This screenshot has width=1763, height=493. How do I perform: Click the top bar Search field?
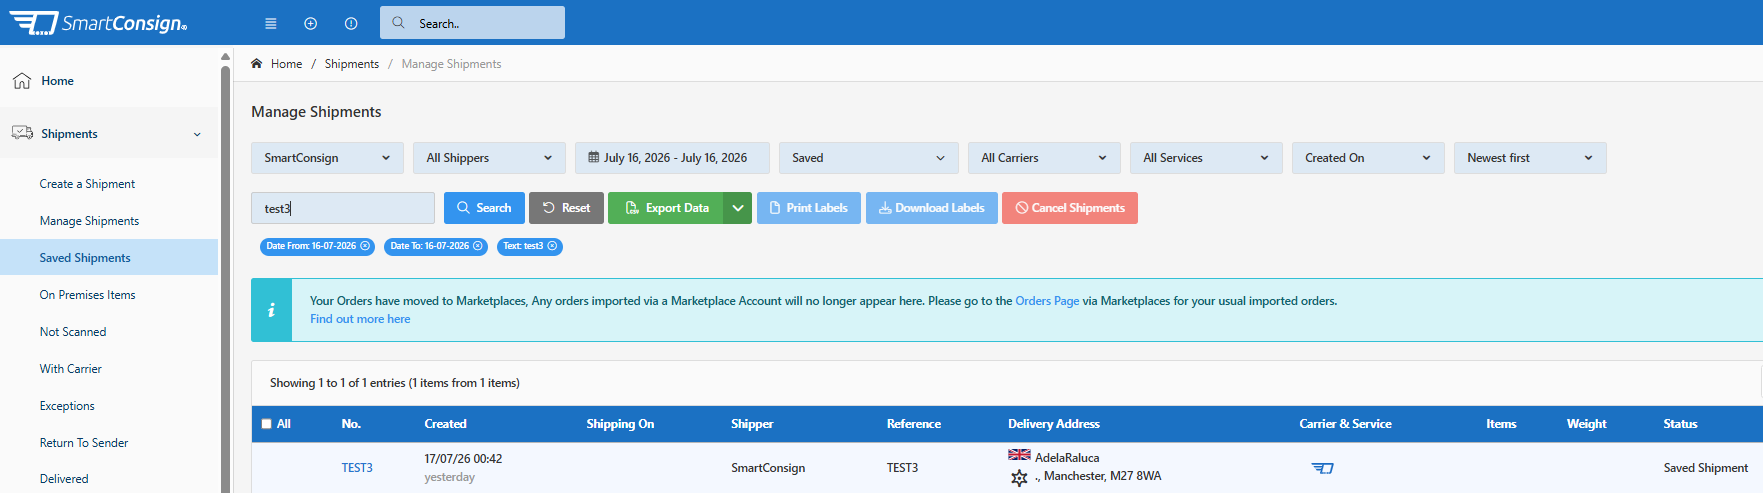[472, 23]
